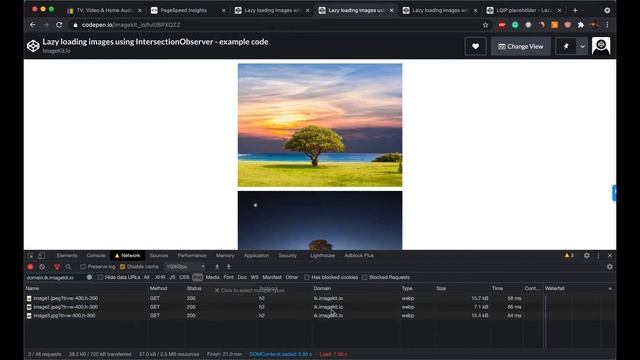This screenshot has width=640, height=360.
Task: Open the Security tab
Action: (x=288, y=256)
